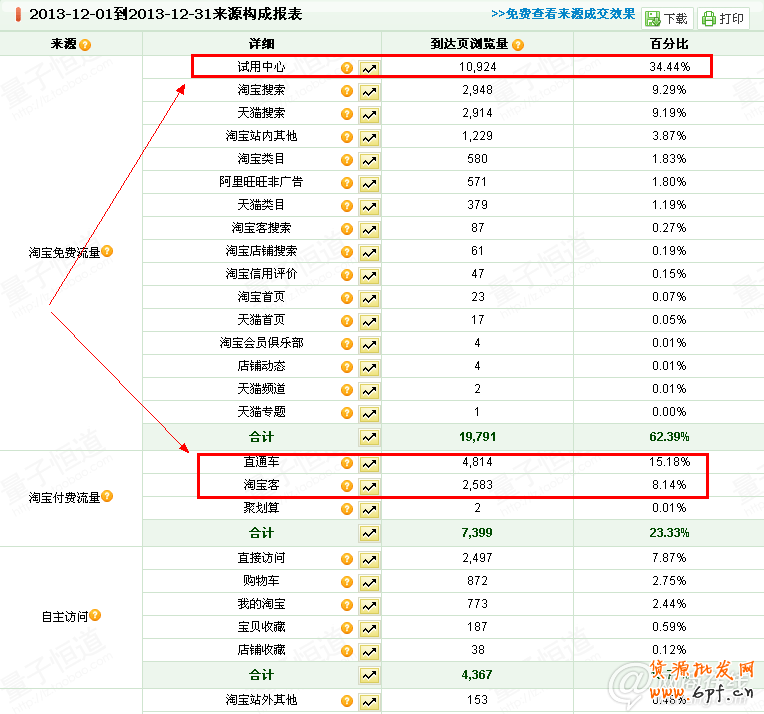Screen dimensions: 764x714
Task: Select the 62.39% total percentage
Action: (669, 437)
